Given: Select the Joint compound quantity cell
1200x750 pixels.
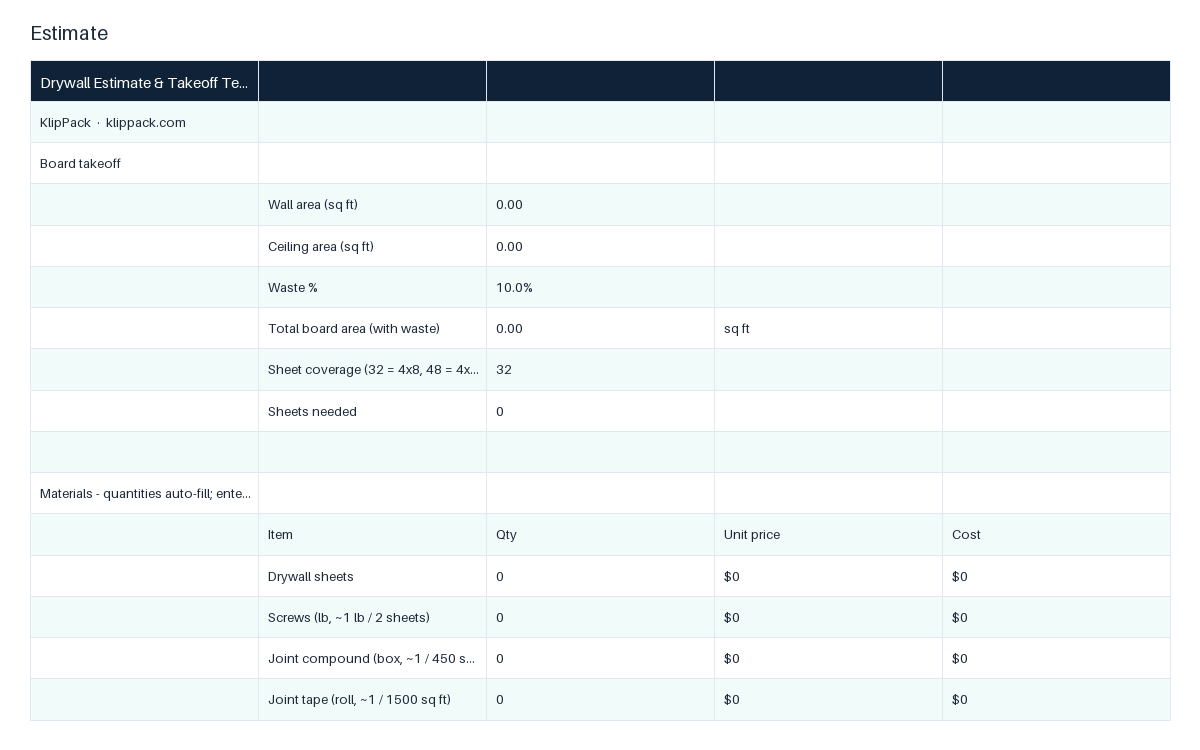Looking at the screenshot, I should [x=601, y=658].
